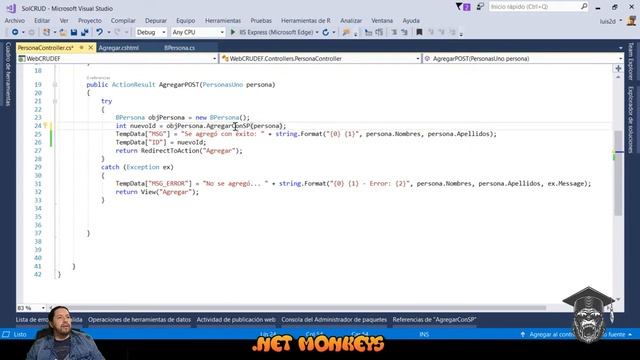The image size is (640, 360).
Task: Collapse the AgregarPOST method outline on line 19
Action: point(55,84)
